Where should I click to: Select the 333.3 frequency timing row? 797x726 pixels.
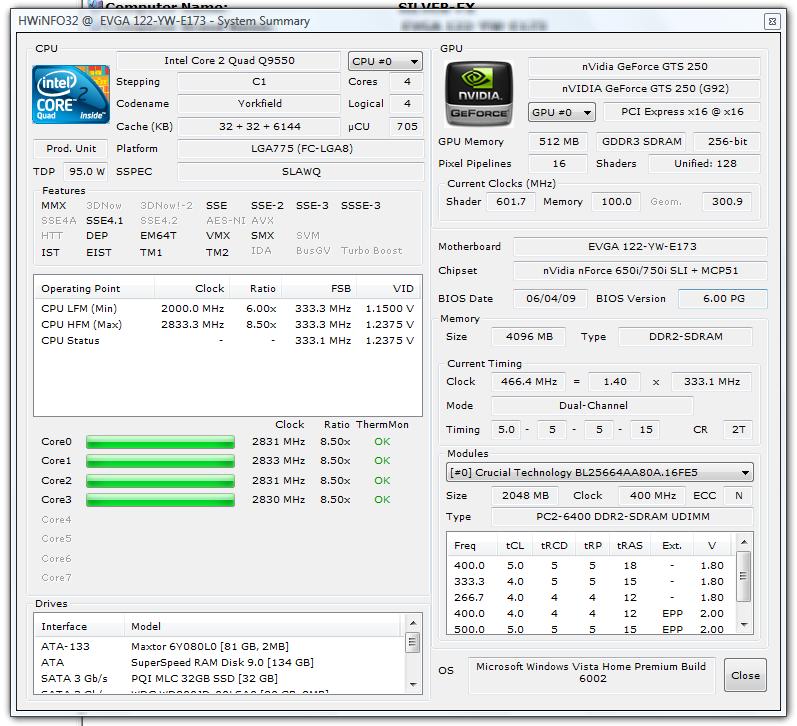pyautogui.click(x=591, y=582)
